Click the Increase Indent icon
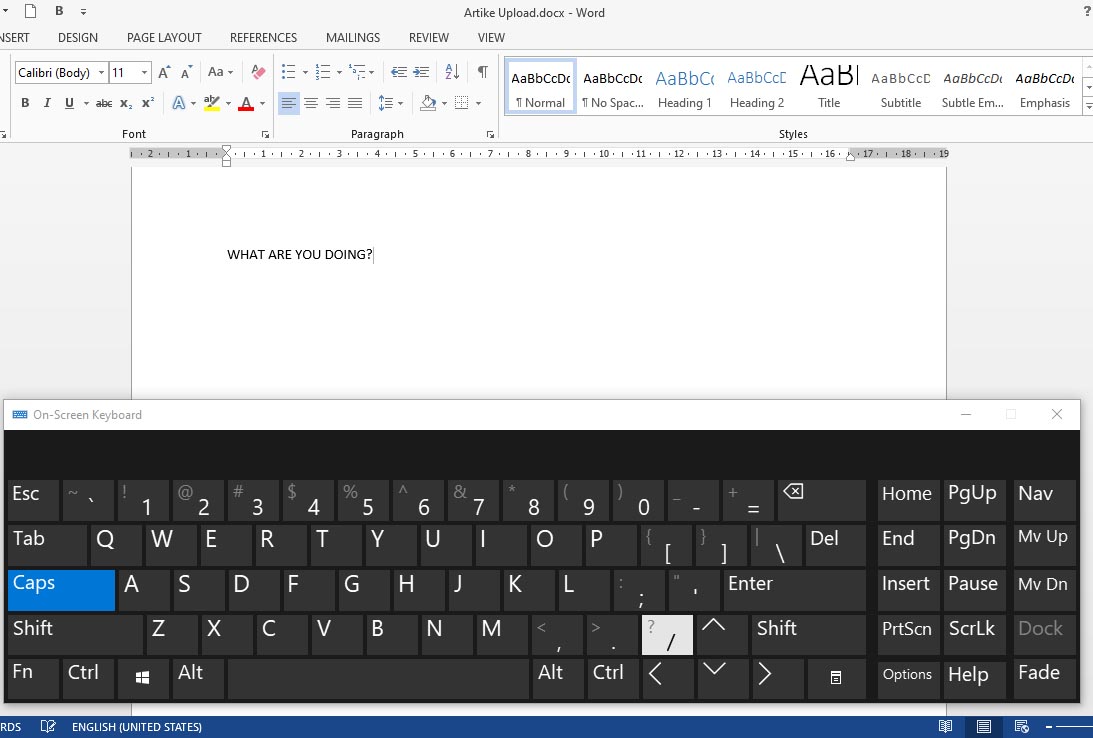The width and height of the screenshot is (1093, 738). click(421, 72)
